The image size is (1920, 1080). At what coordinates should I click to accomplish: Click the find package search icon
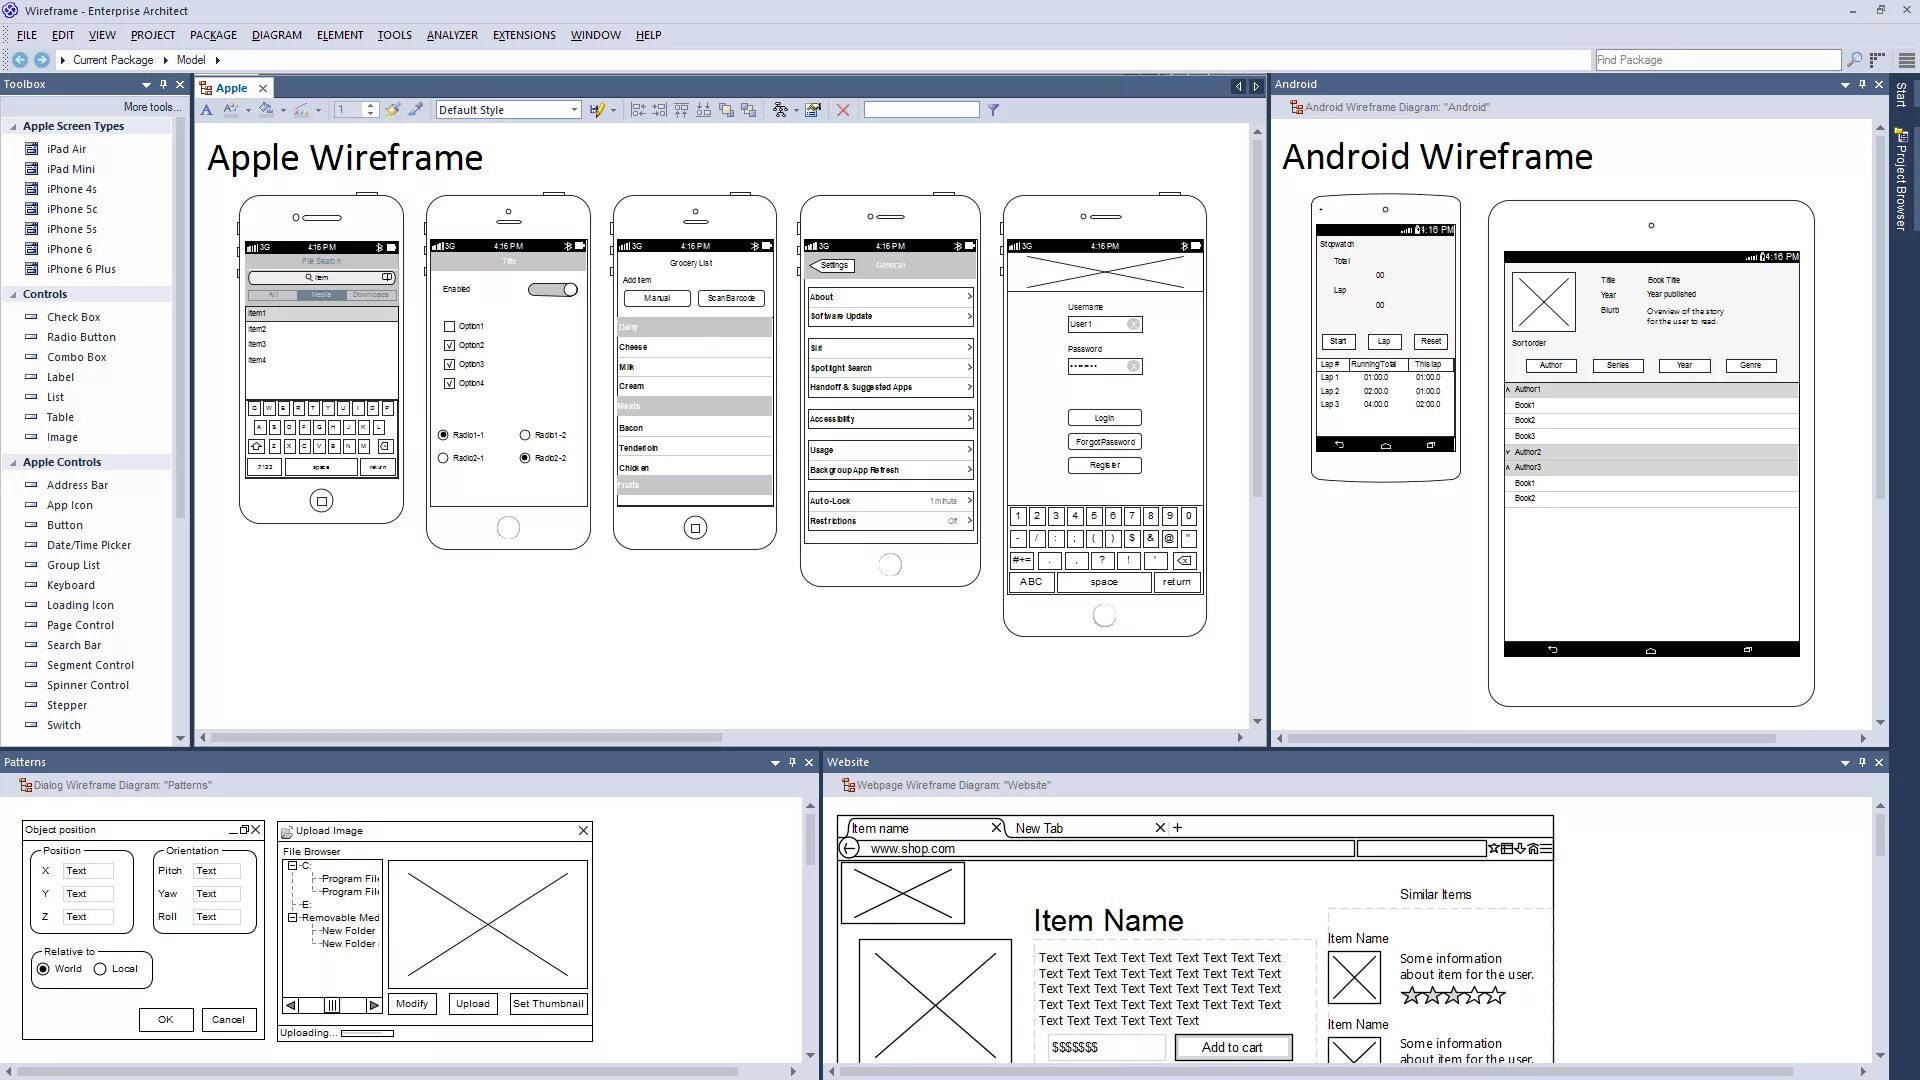coord(1854,60)
